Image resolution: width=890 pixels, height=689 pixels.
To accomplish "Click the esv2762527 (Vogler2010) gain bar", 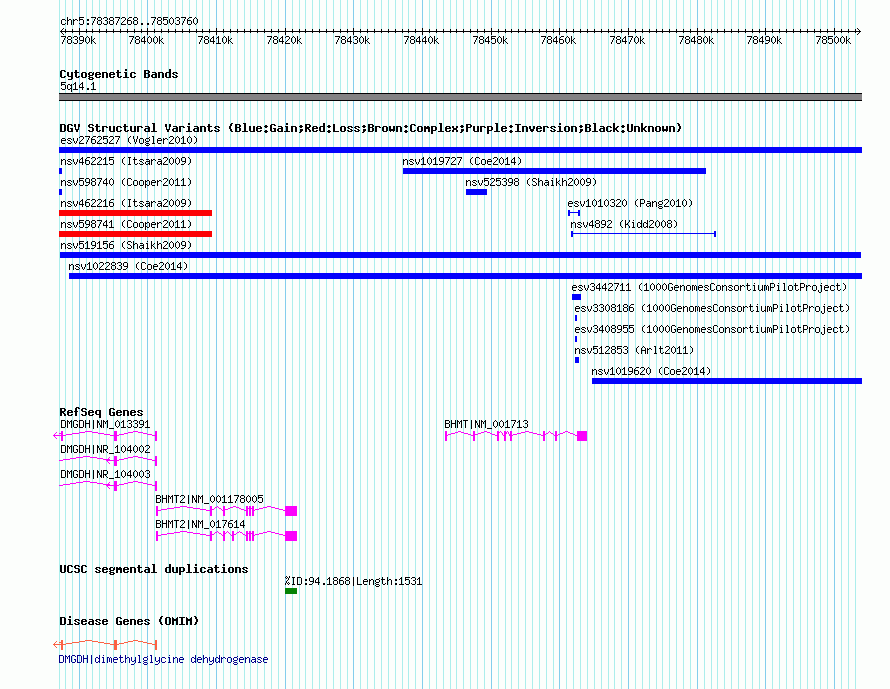I will coord(460,150).
